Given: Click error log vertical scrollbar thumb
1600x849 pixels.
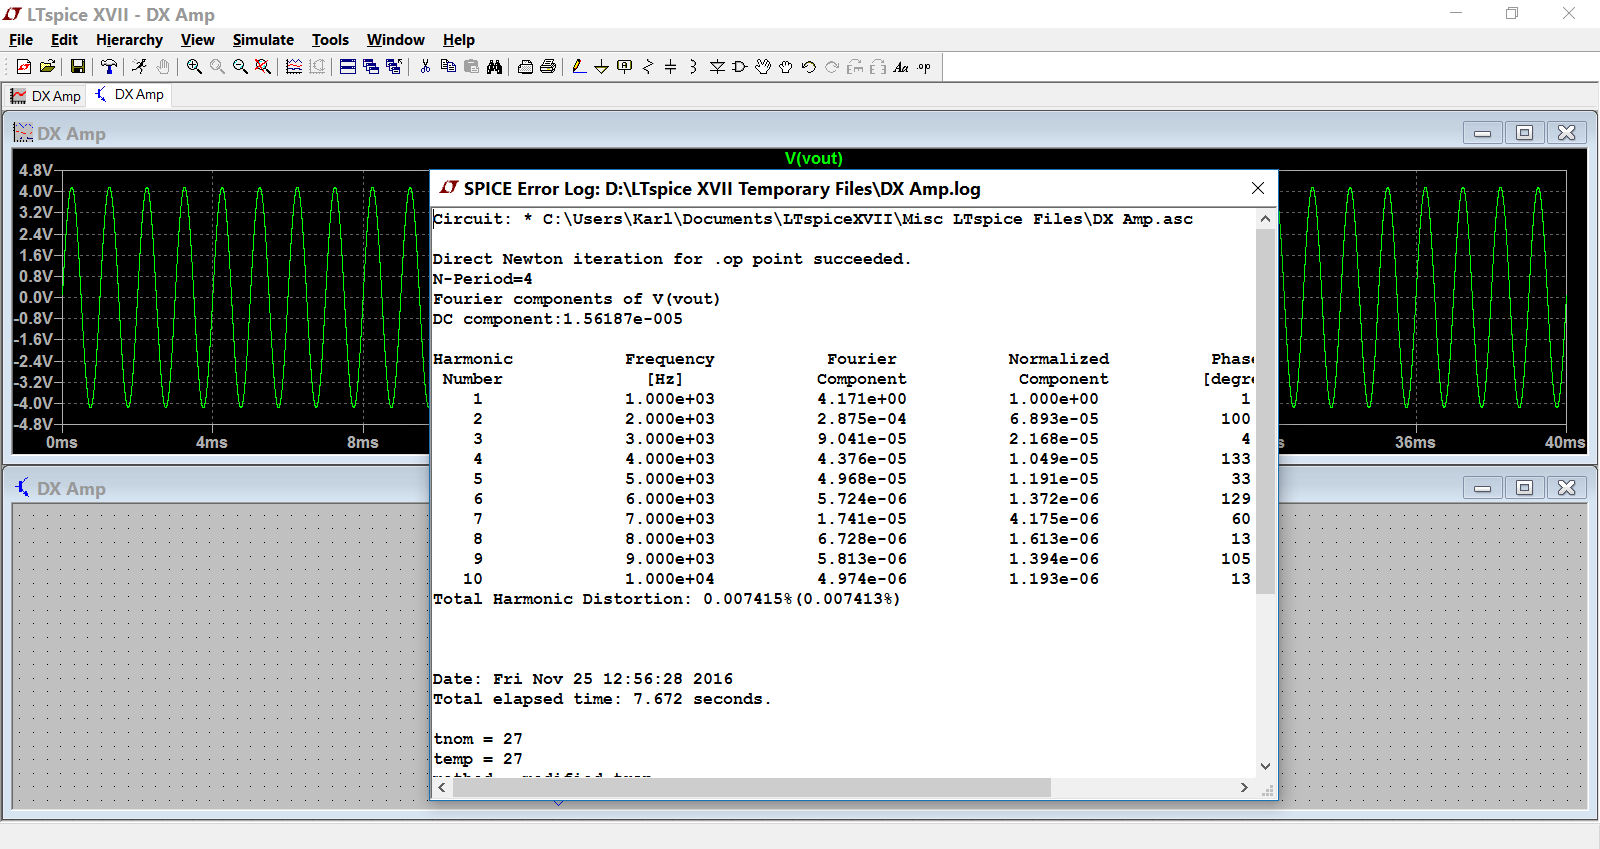Looking at the screenshot, I should [1265, 411].
